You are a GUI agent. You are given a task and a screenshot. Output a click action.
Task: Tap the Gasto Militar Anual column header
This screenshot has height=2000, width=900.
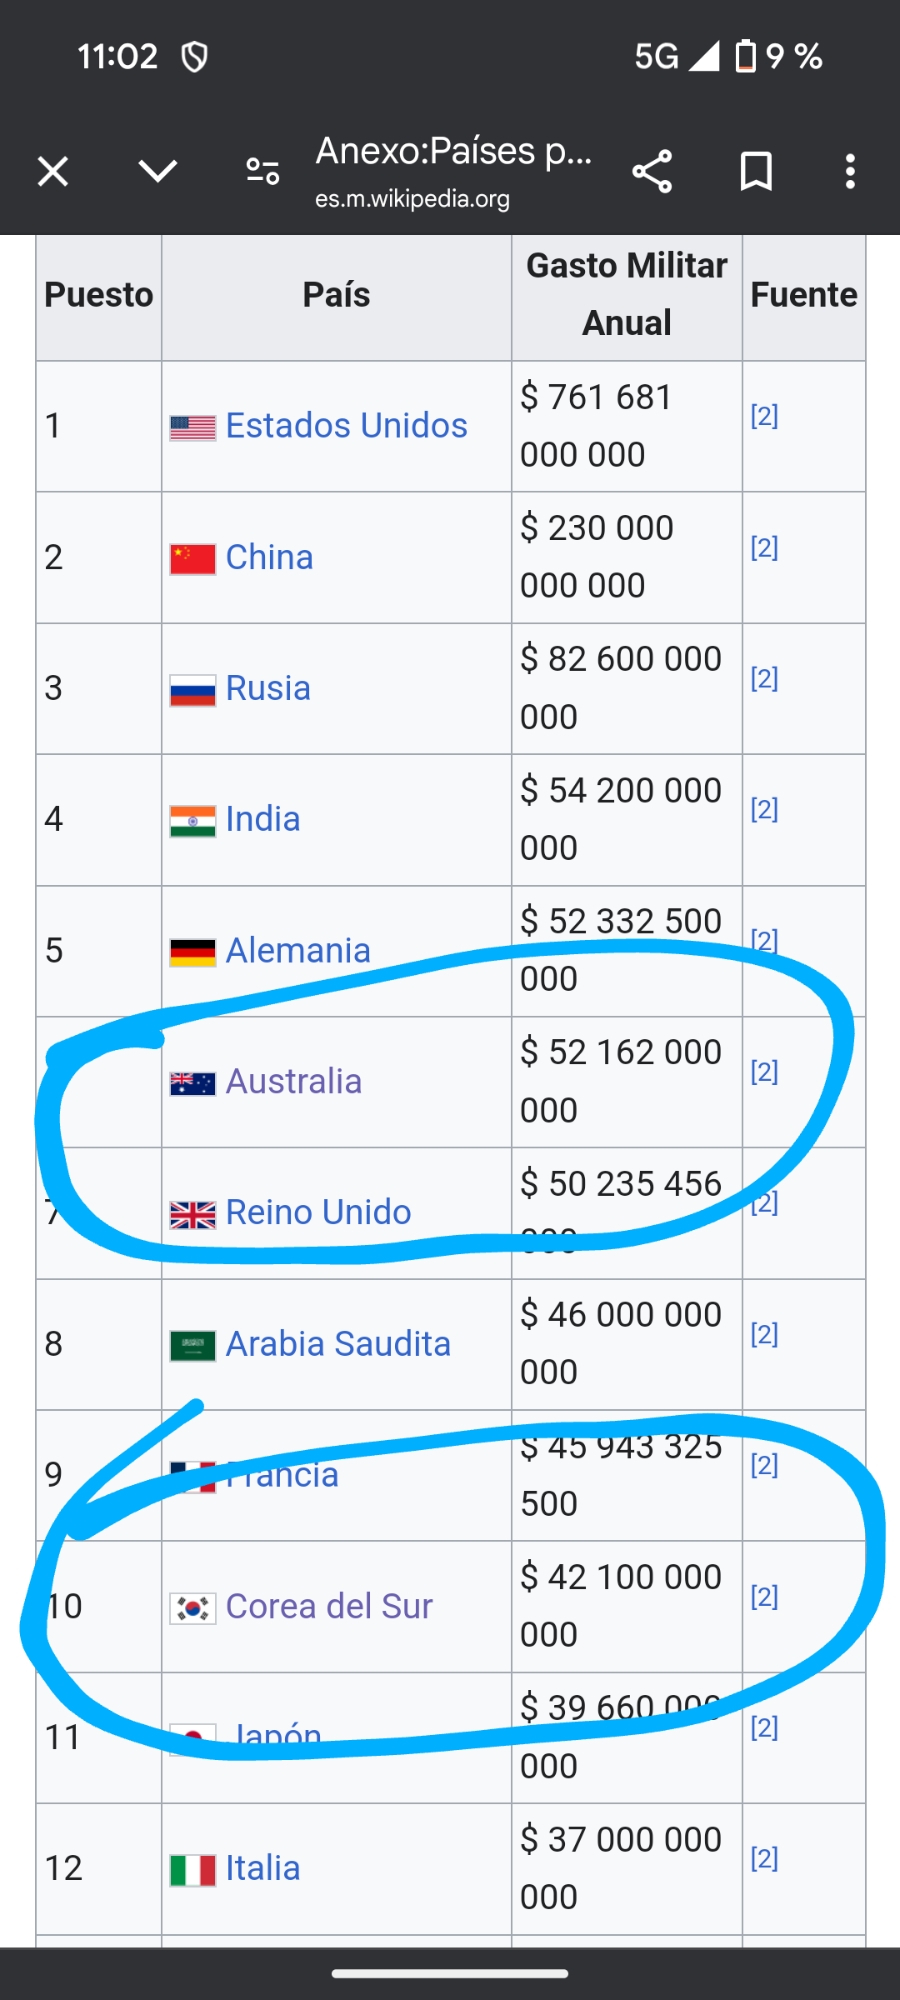click(x=627, y=294)
